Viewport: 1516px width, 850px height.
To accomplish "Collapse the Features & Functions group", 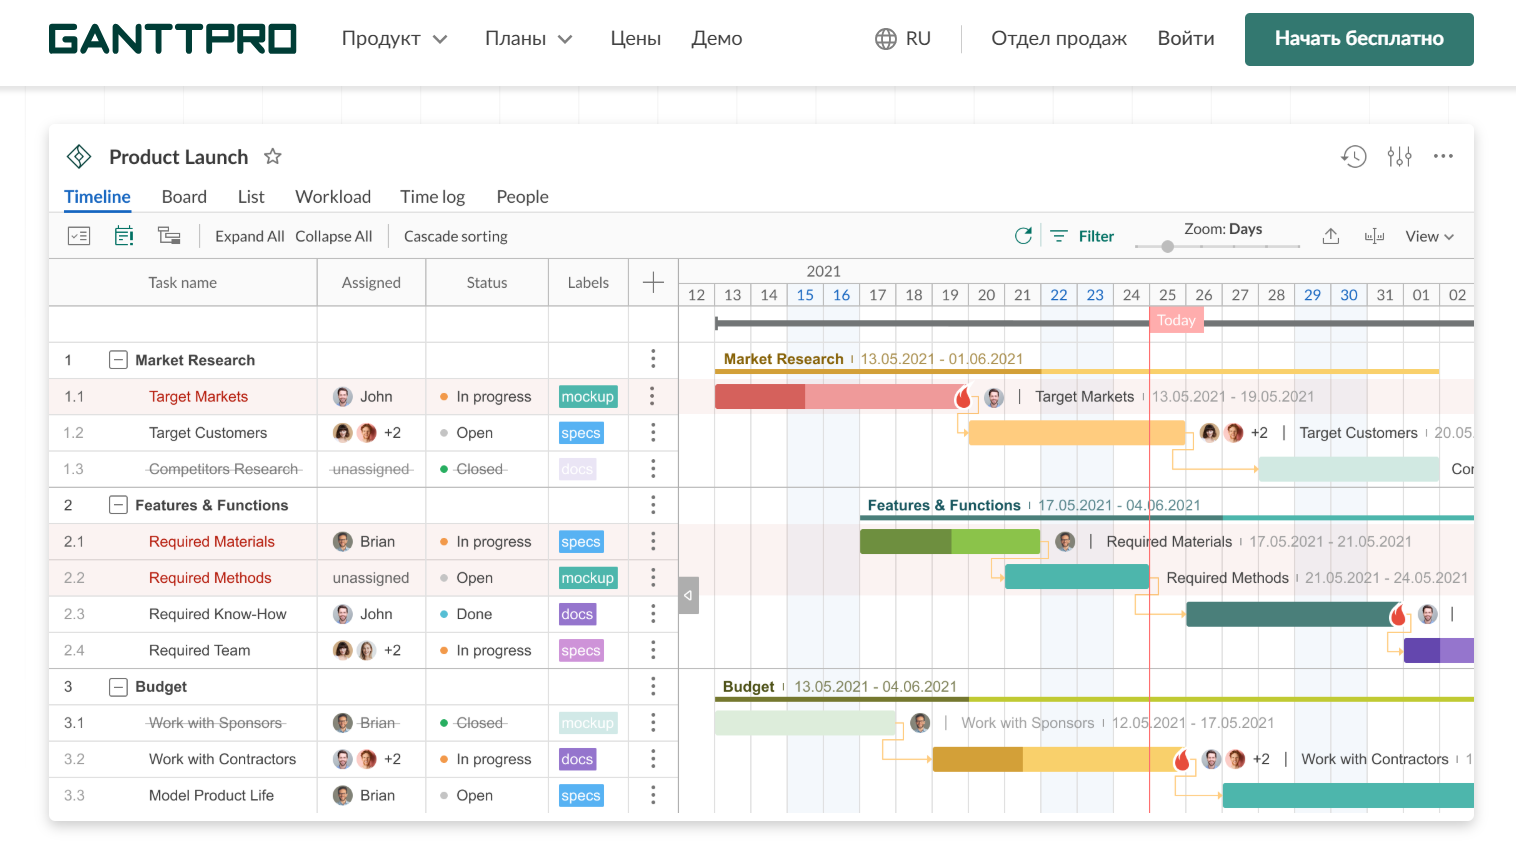I will [118, 505].
